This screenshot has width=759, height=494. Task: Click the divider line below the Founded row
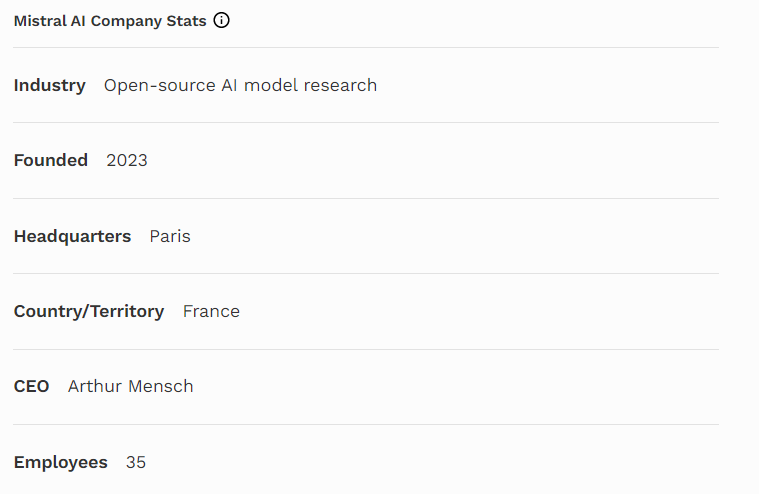[366, 198]
